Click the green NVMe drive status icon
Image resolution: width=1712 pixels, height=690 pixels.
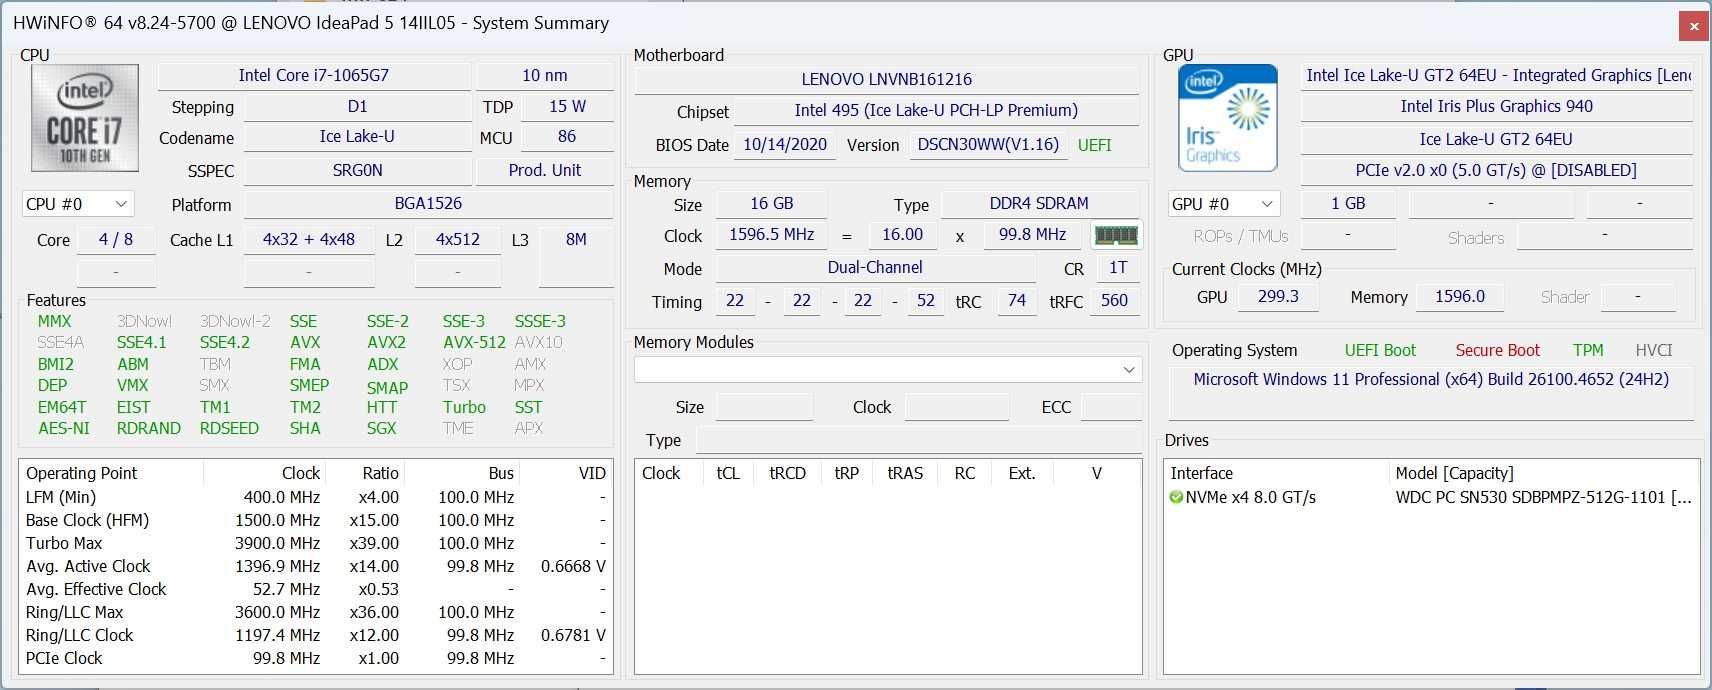1176,497
